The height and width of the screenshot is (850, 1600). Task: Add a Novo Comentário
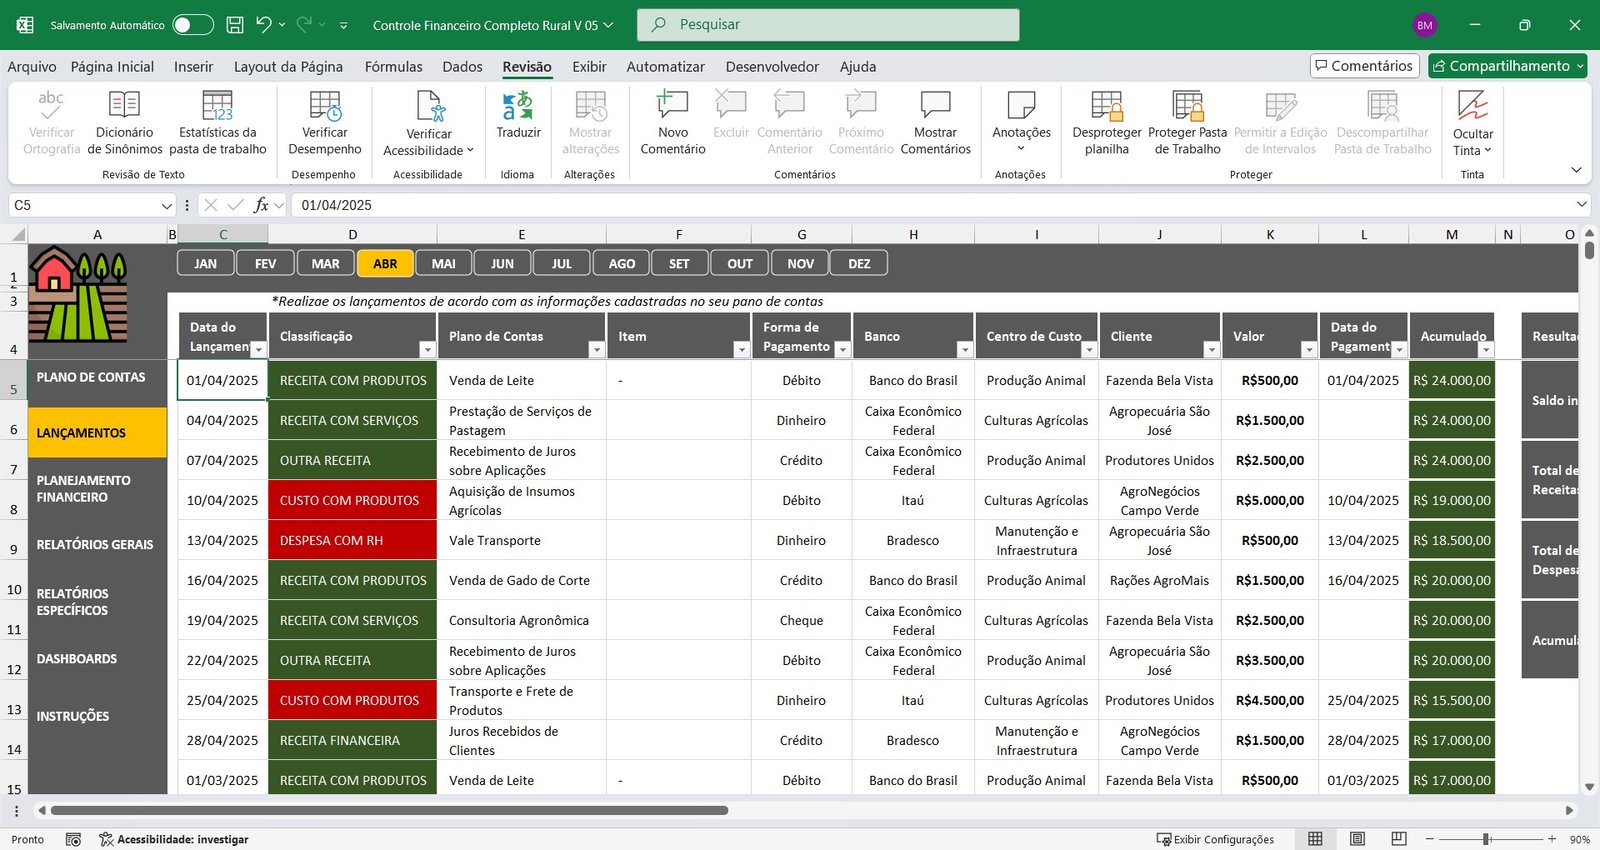pos(672,106)
